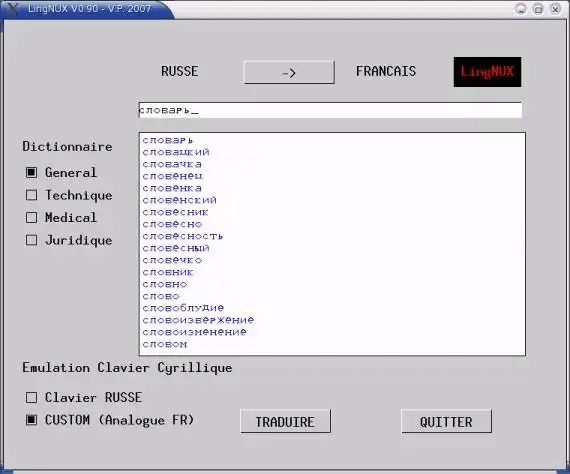Viewport: 570px width, 474px height.
Task: Click the RUSSE source language label
Action: pos(180,71)
